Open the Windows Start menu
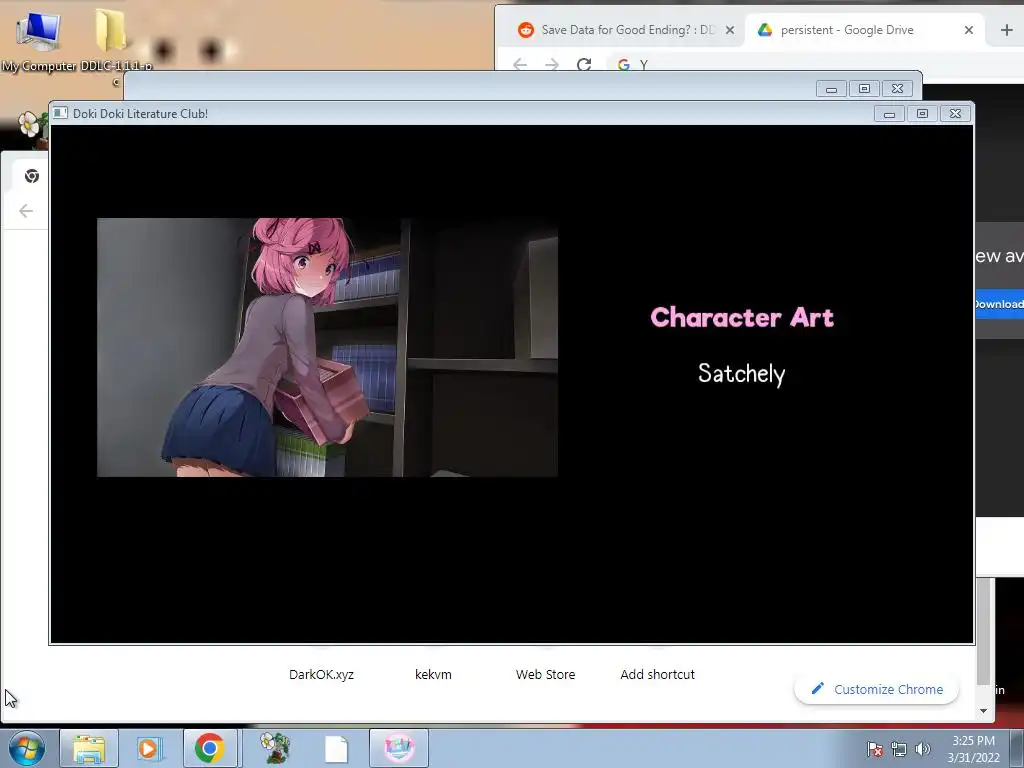Screen dimensions: 1024x768 pyautogui.click(x=26, y=748)
